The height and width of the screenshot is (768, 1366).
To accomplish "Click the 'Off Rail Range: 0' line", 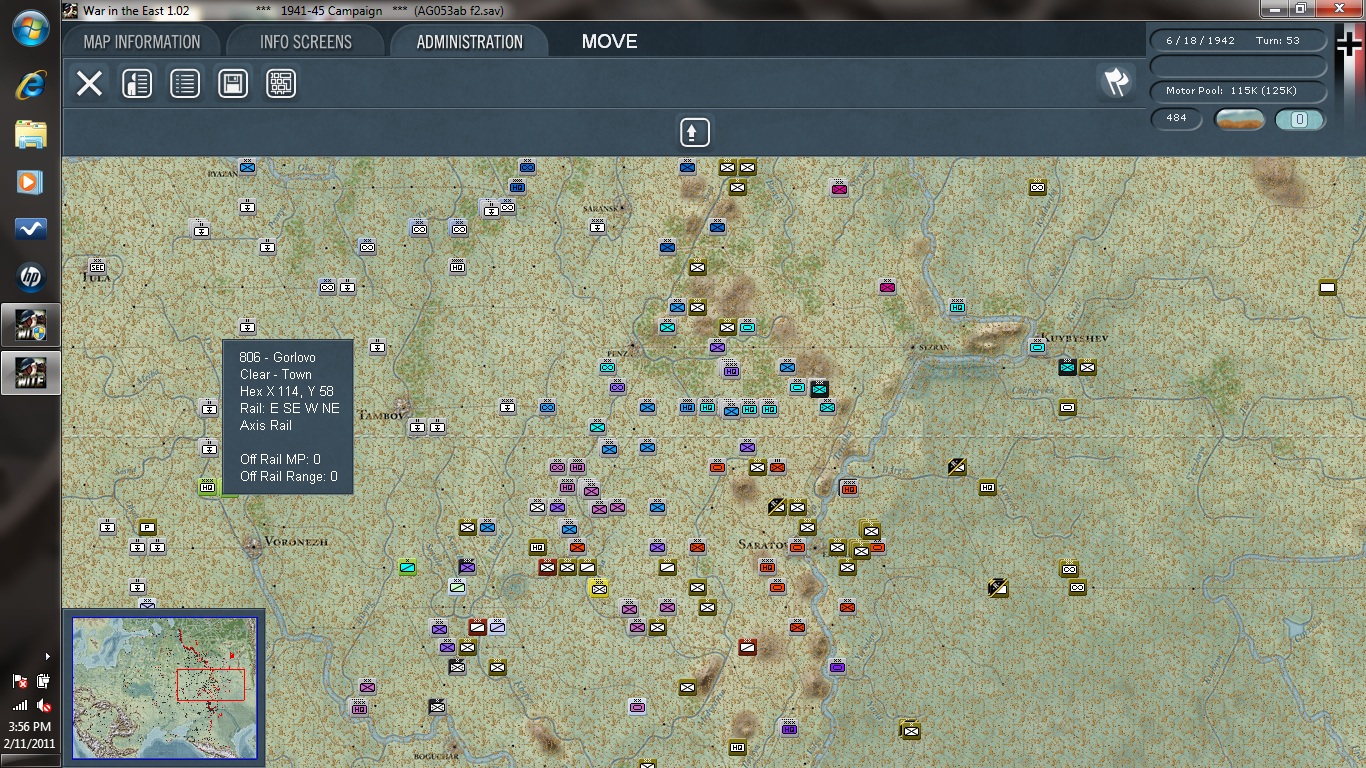I will [x=289, y=476].
